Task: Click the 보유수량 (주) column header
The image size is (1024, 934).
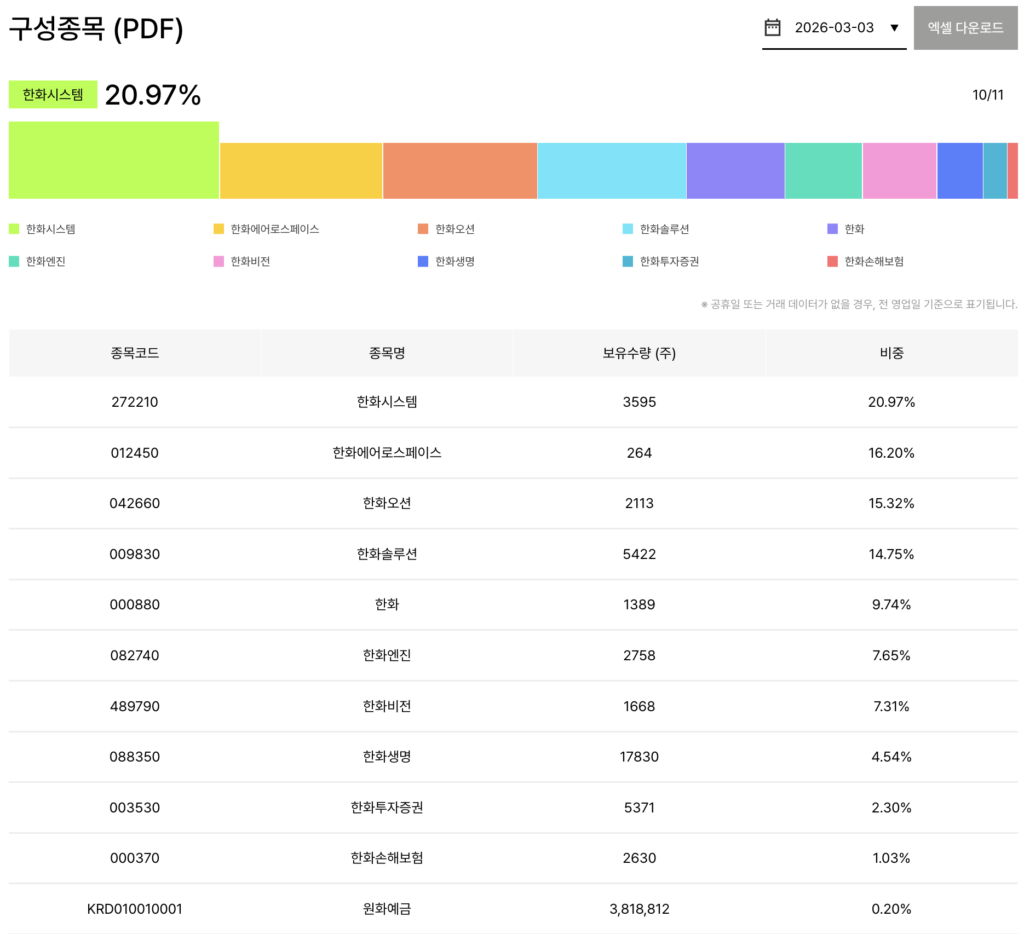Action: 639,353
